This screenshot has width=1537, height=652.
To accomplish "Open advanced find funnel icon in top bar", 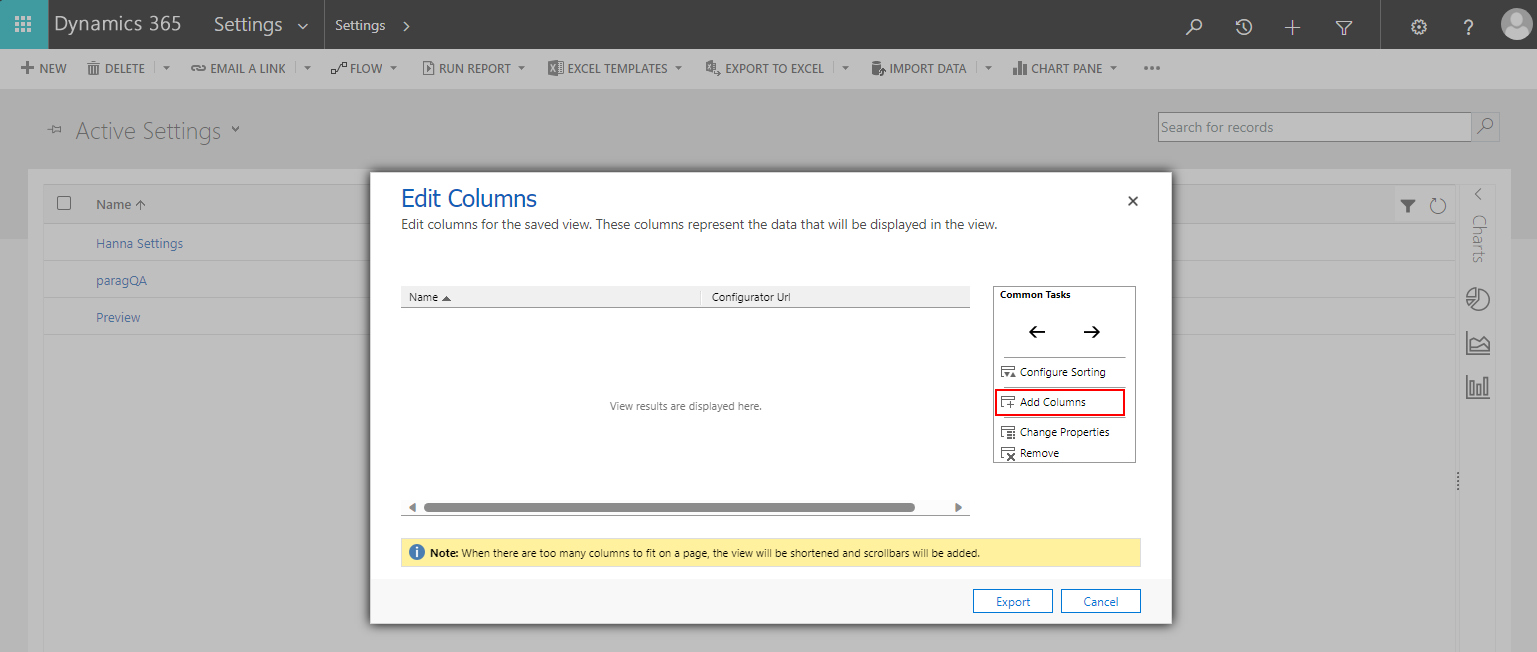I will (x=1343, y=27).
